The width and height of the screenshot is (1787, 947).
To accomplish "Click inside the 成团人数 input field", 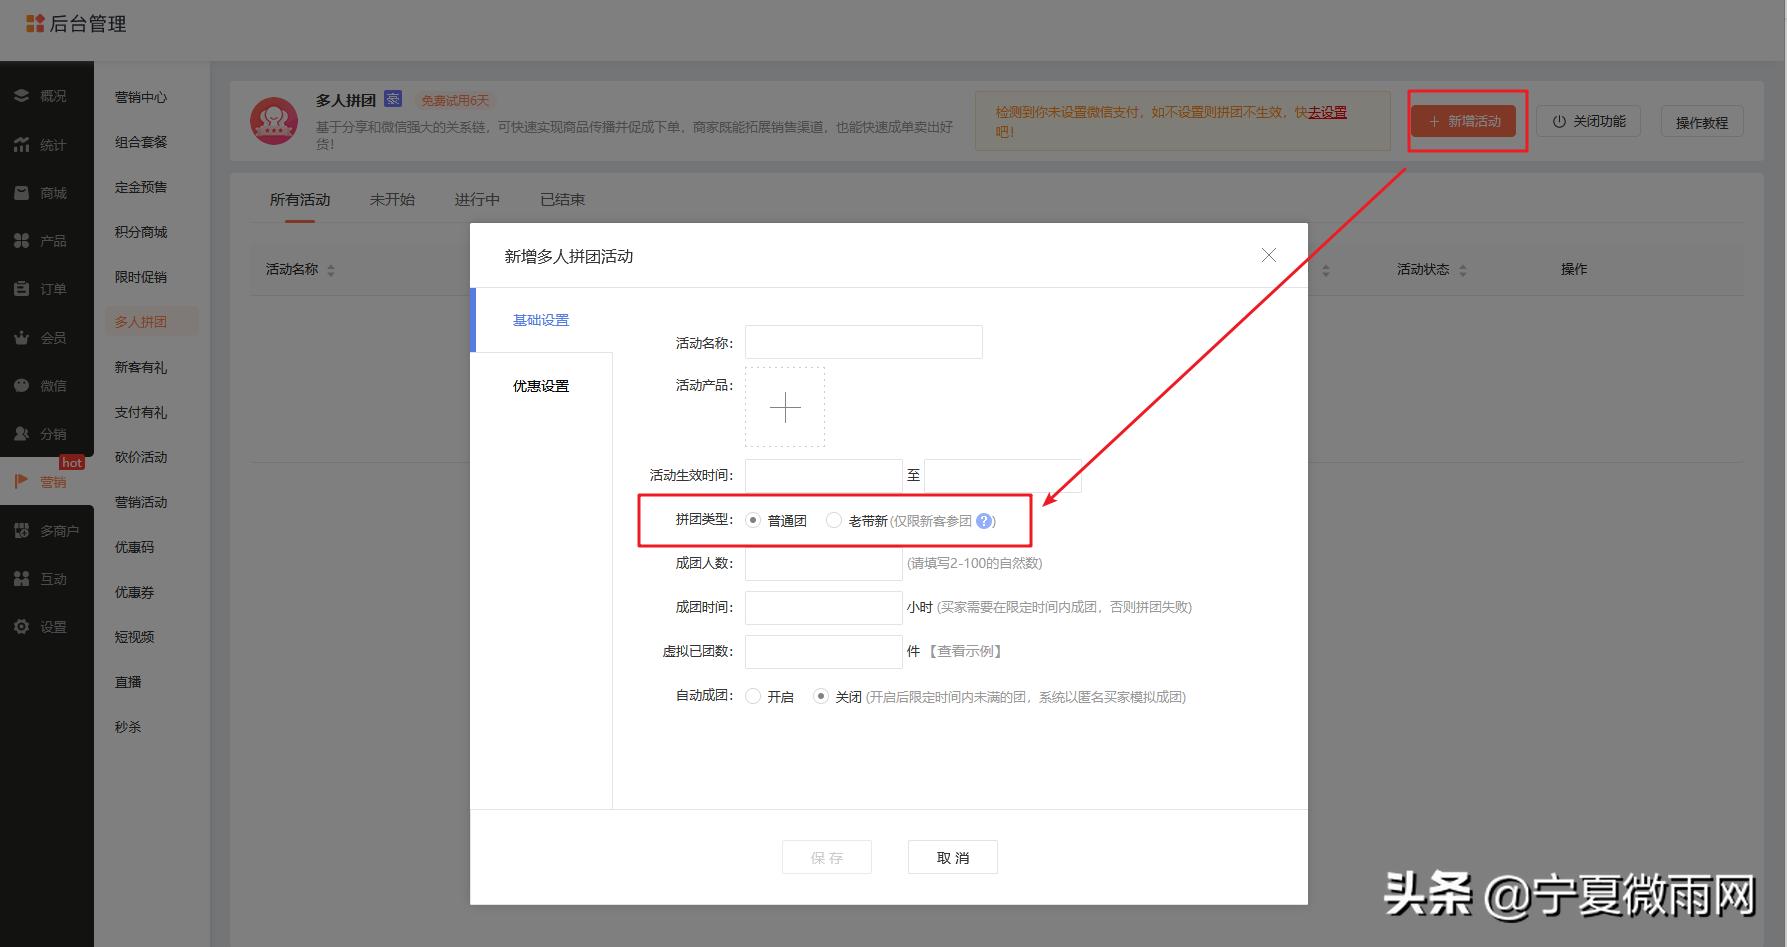I will [x=822, y=563].
